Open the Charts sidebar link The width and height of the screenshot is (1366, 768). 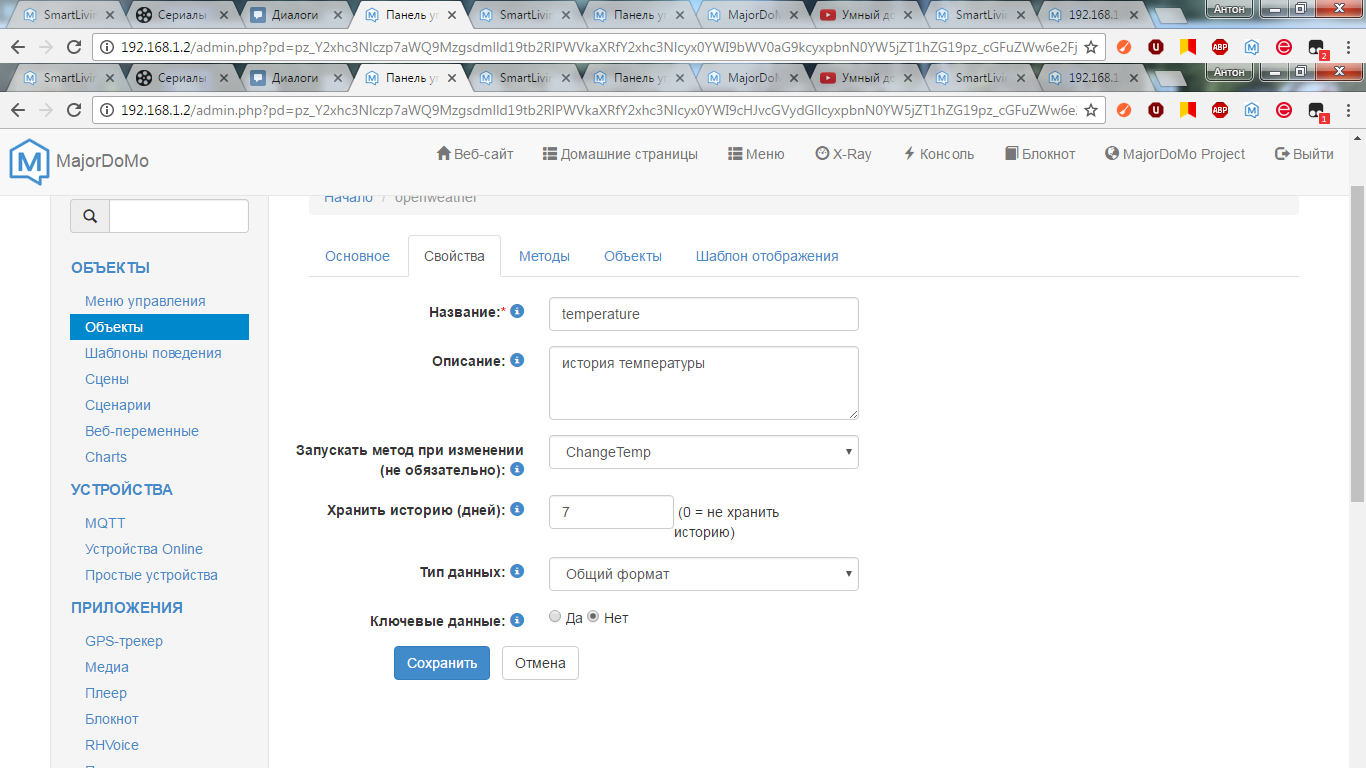106,457
